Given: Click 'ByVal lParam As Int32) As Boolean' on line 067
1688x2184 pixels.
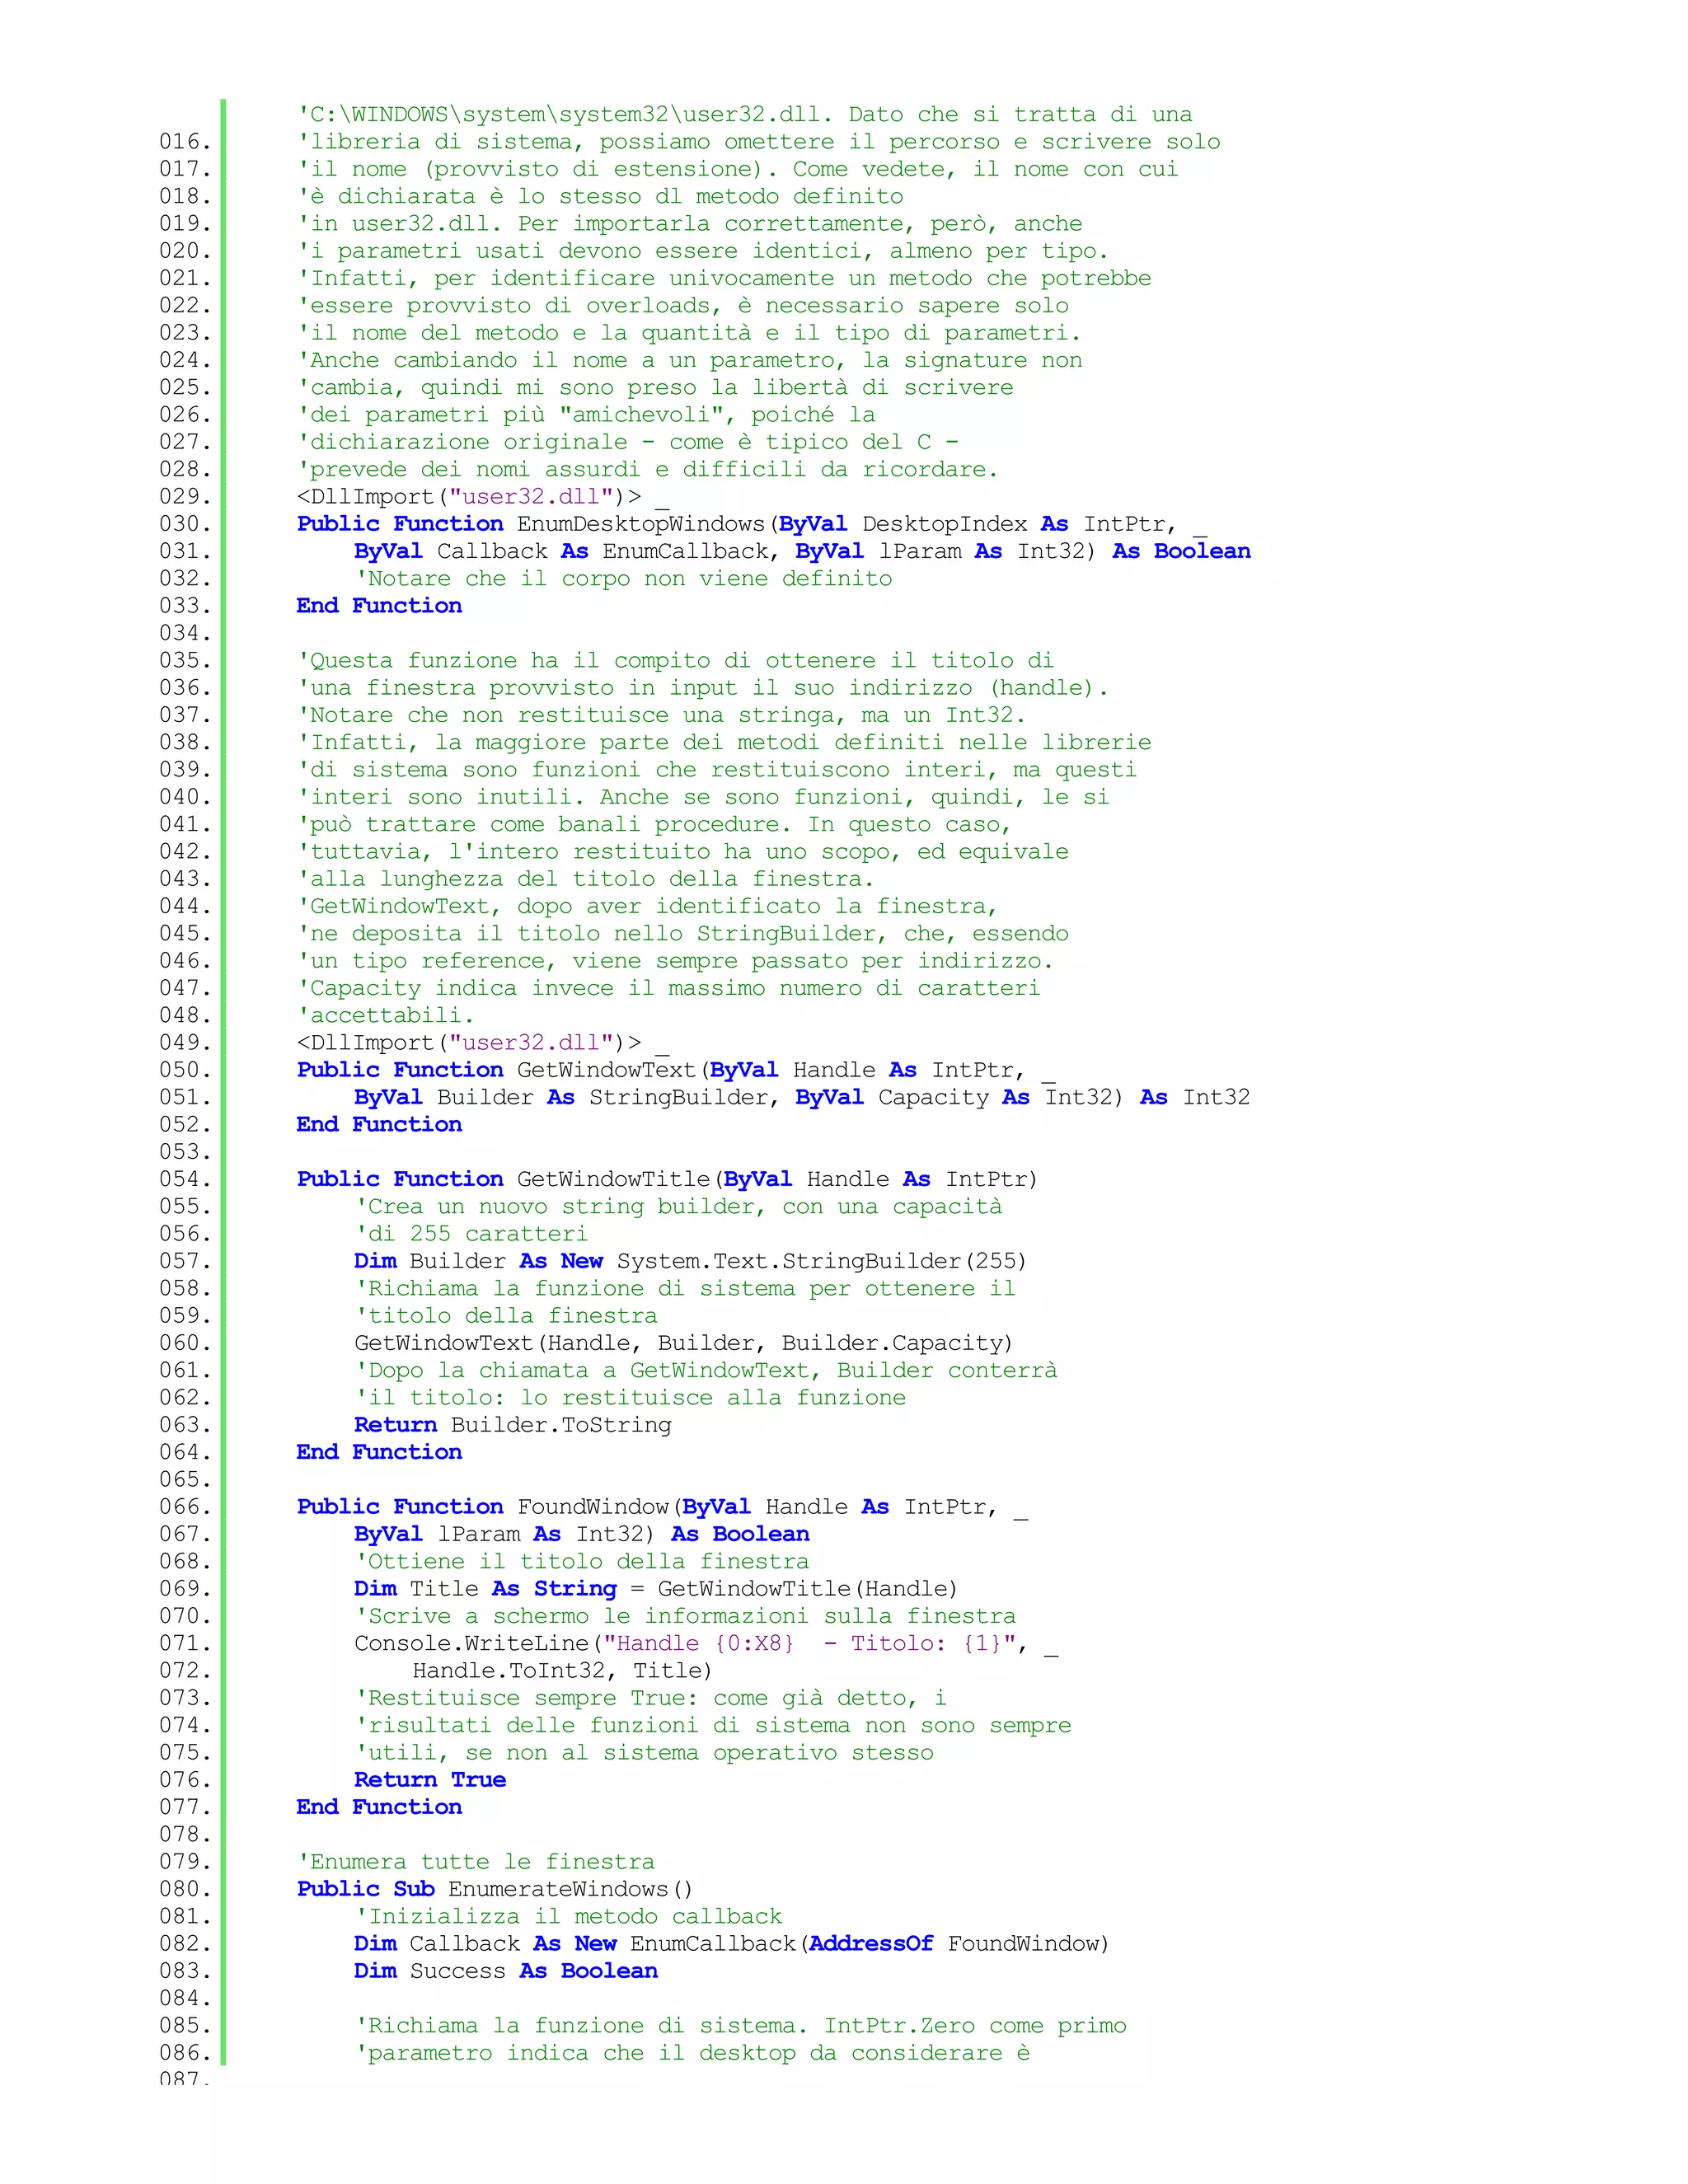Looking at the screenshot, I should pos(582,1534).
